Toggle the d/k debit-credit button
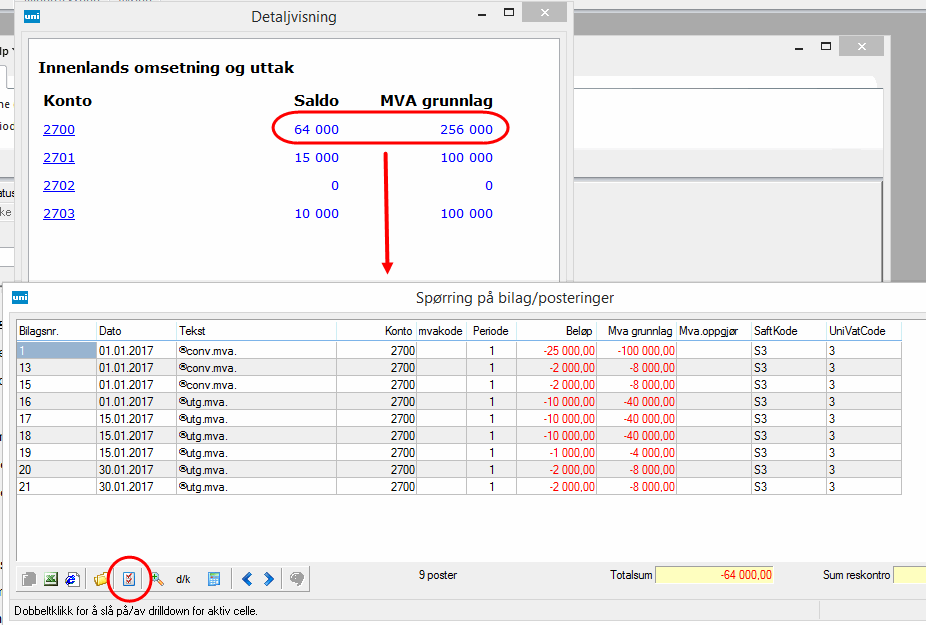This screenshot has height=625, width=926. click(x=183, y=578)
